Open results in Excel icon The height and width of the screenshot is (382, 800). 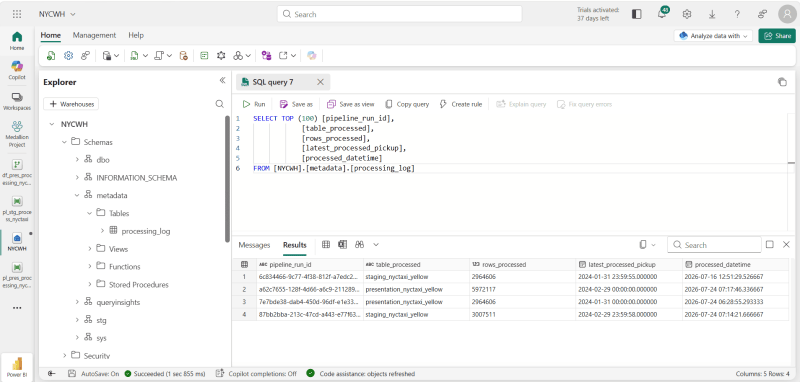click(342, 245)
